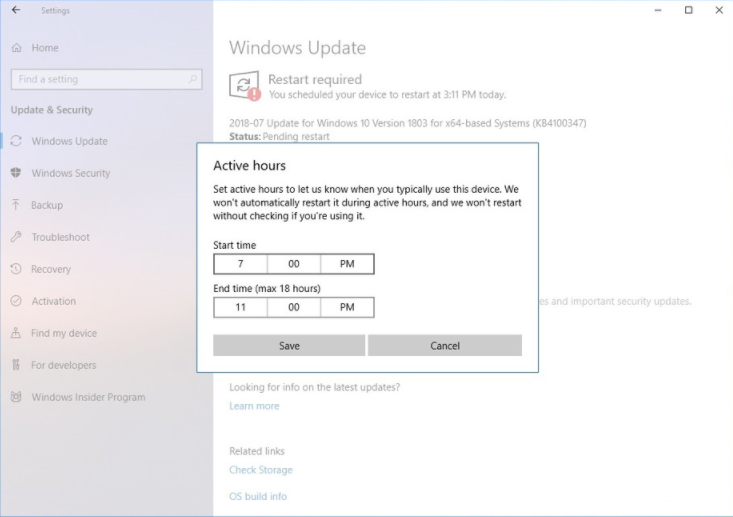This screenshot has width=733, height=517.
Task: Change the End time hour value 11
Action: [x=240, y=307]
